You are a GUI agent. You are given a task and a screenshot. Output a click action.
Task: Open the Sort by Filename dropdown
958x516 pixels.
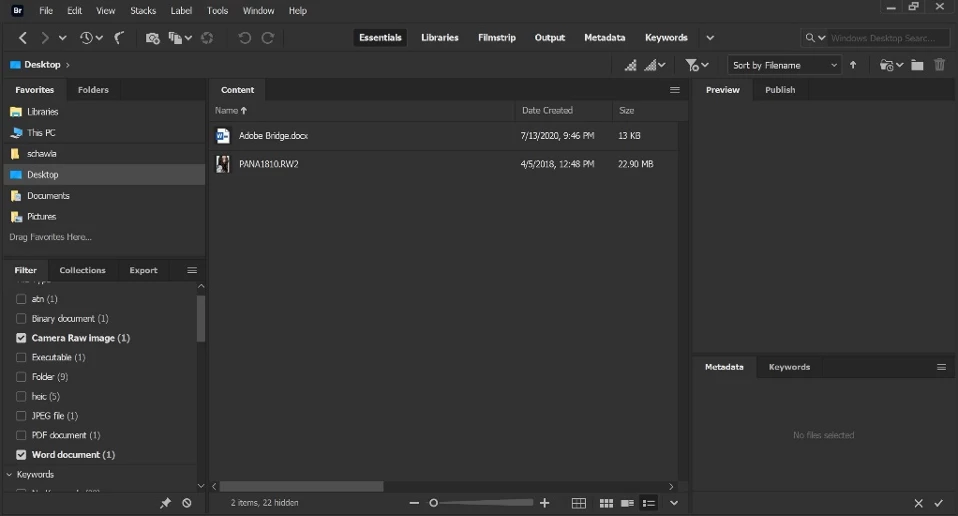(x=784, y=65)
